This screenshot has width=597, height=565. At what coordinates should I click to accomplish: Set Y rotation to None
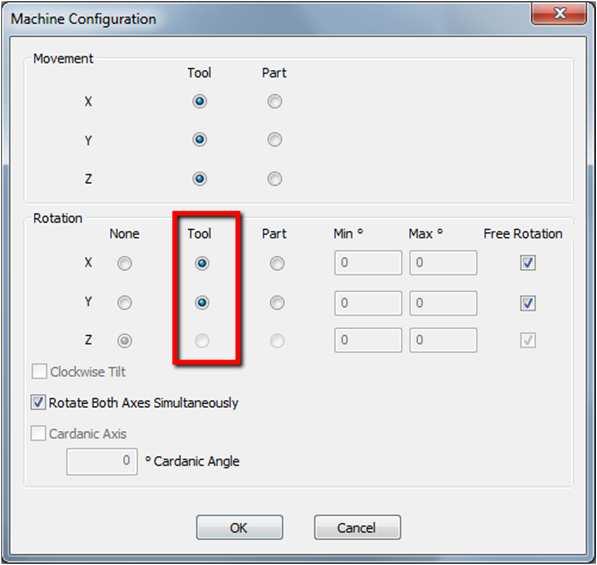click(125, 303)
